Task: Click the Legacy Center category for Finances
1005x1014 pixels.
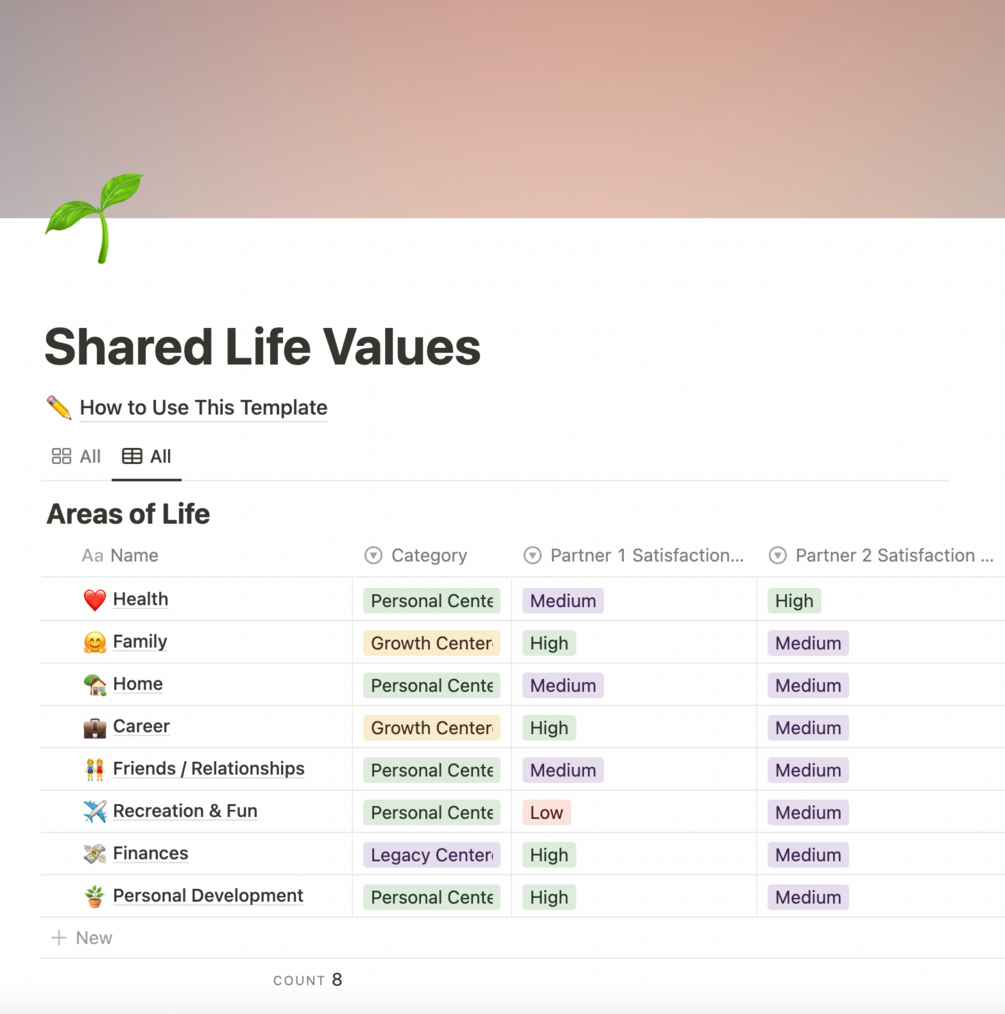Action: click(x=431, y=855)
